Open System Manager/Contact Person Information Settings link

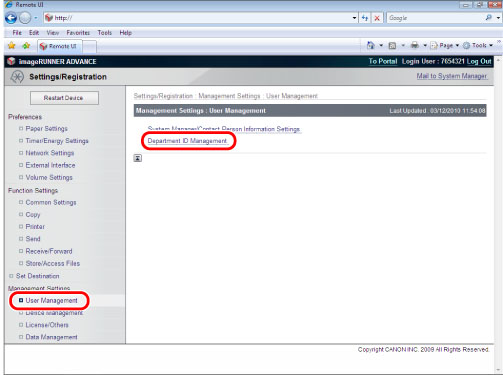pyautogui.click(x=224, y=129)
